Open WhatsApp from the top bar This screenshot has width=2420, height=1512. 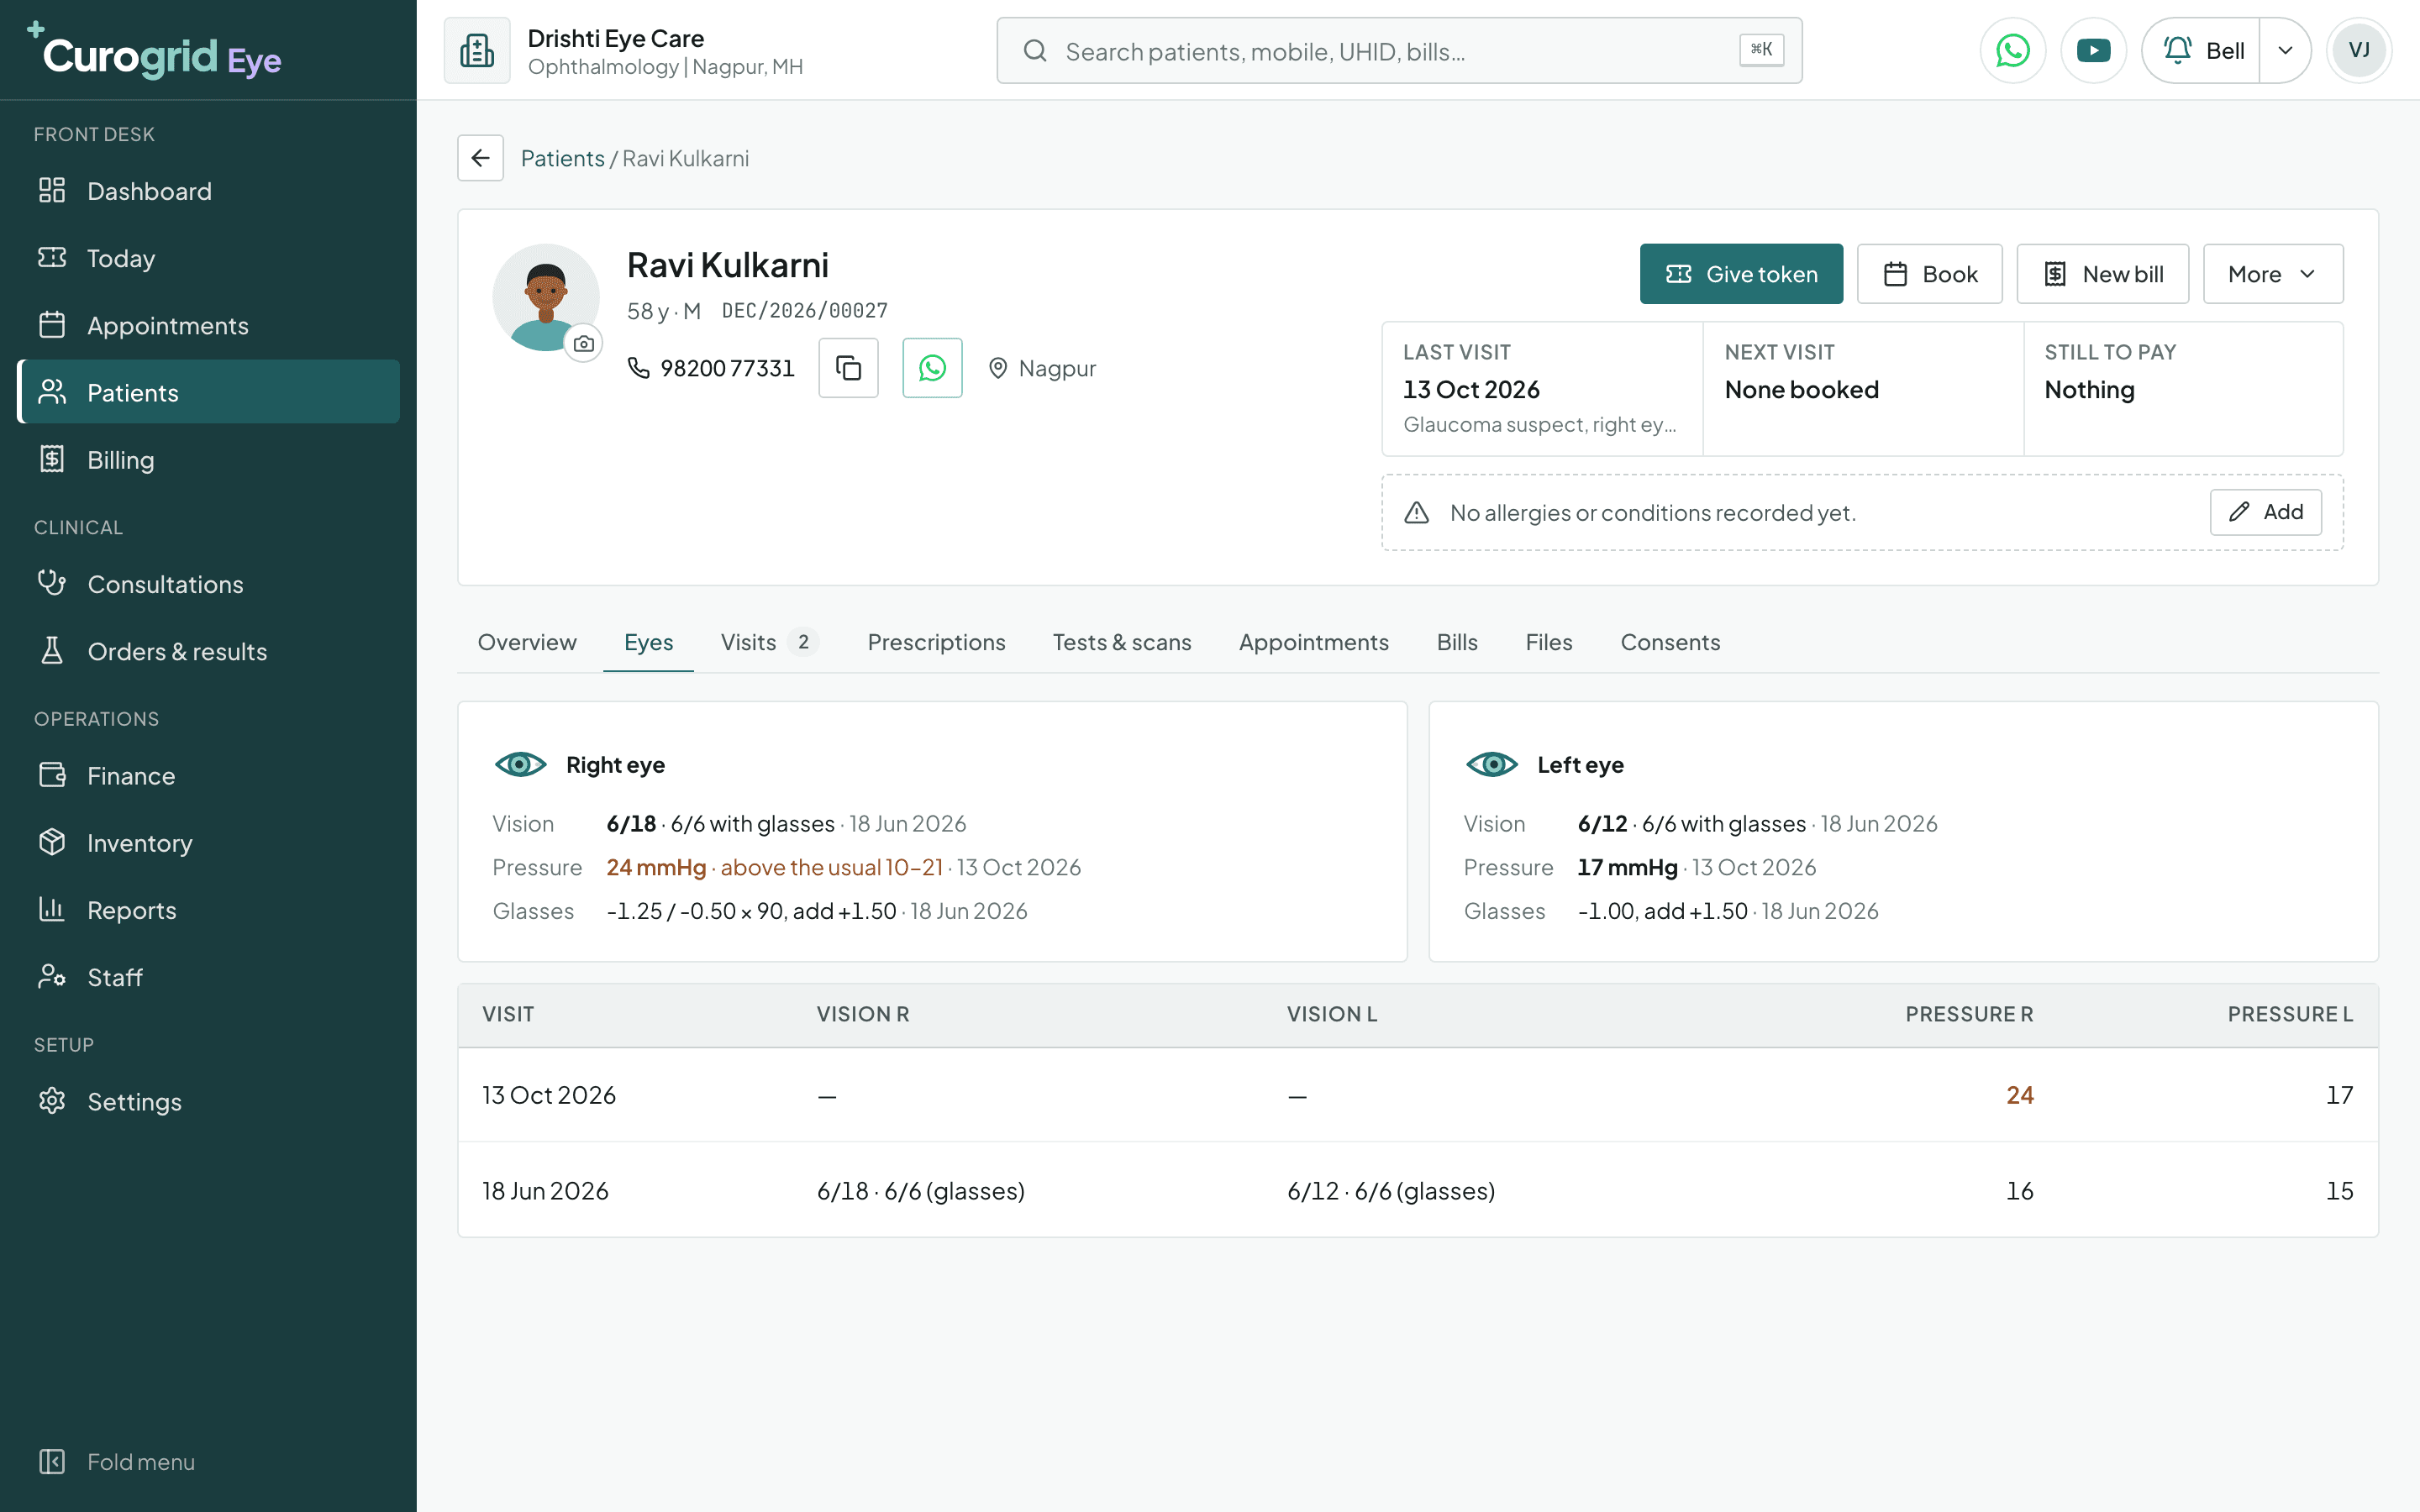[x=2012, y=50]
